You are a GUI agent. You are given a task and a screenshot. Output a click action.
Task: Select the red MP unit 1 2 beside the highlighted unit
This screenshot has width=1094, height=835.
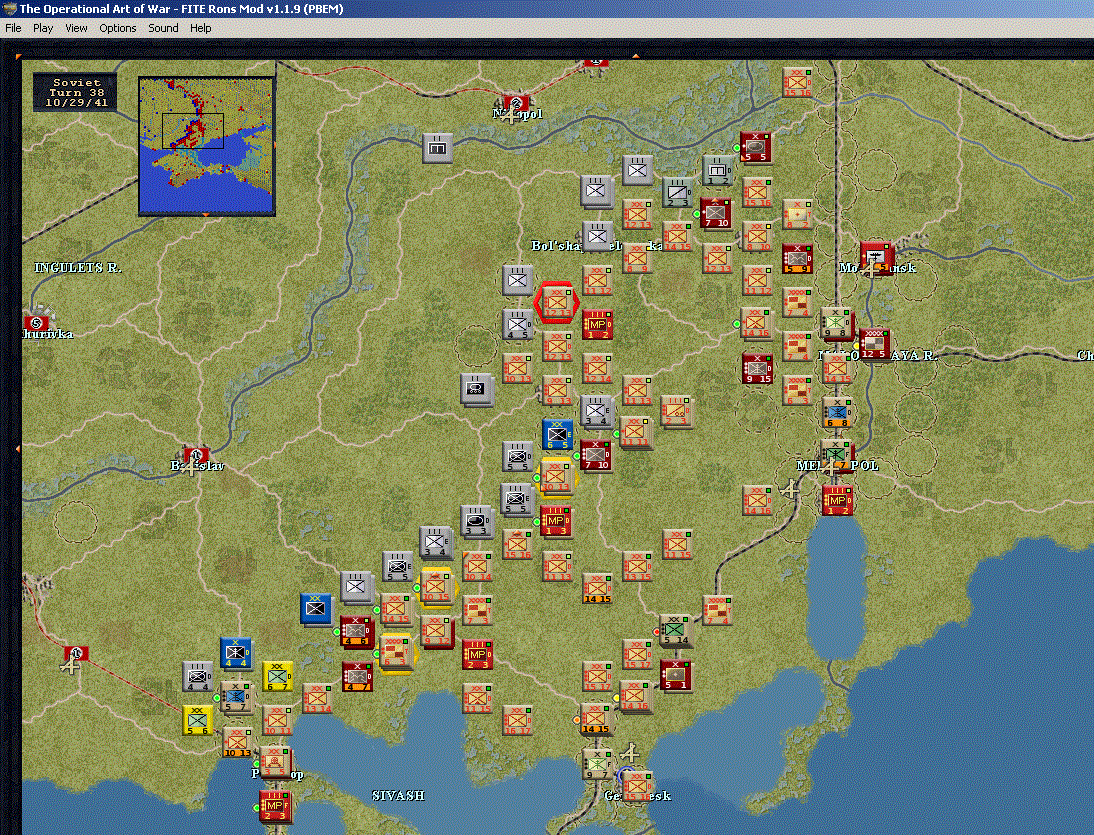click(597, 325)
